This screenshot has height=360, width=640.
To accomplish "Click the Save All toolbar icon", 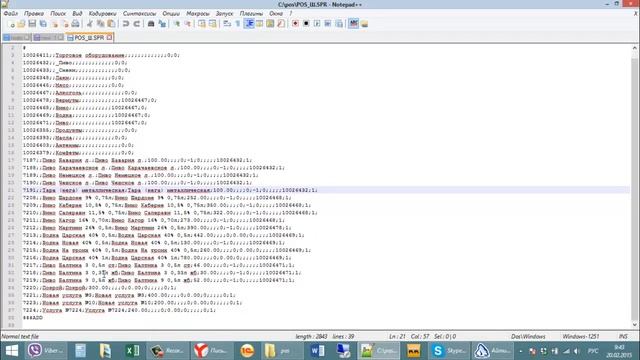I will point(43,24).
